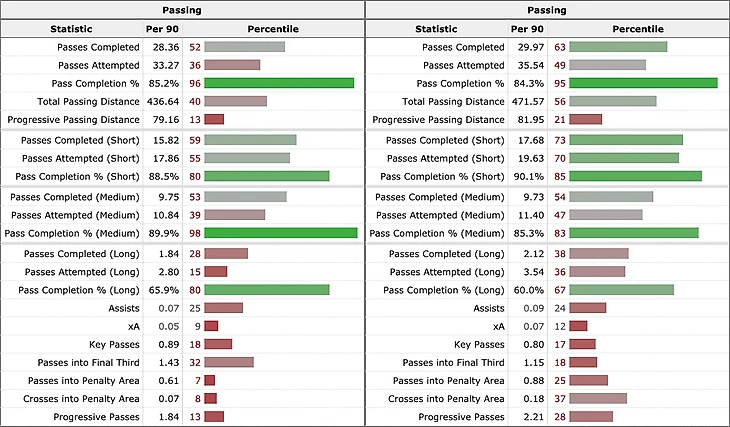Click the right table's Passing title header

click(x=547, y=10)
